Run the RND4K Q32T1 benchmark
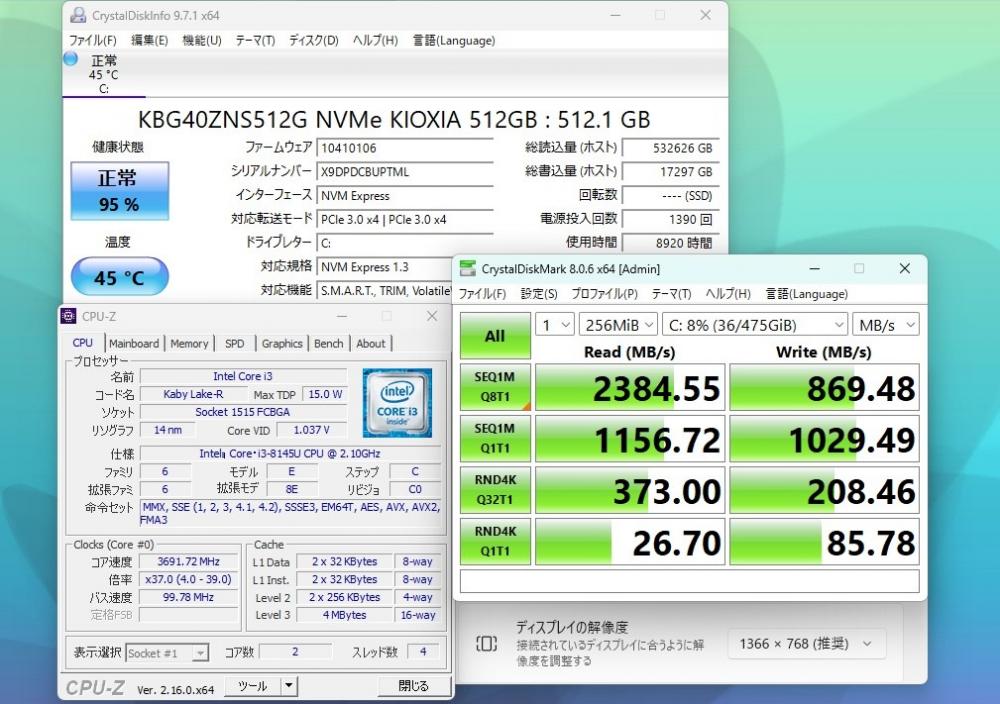 (495, 490)
